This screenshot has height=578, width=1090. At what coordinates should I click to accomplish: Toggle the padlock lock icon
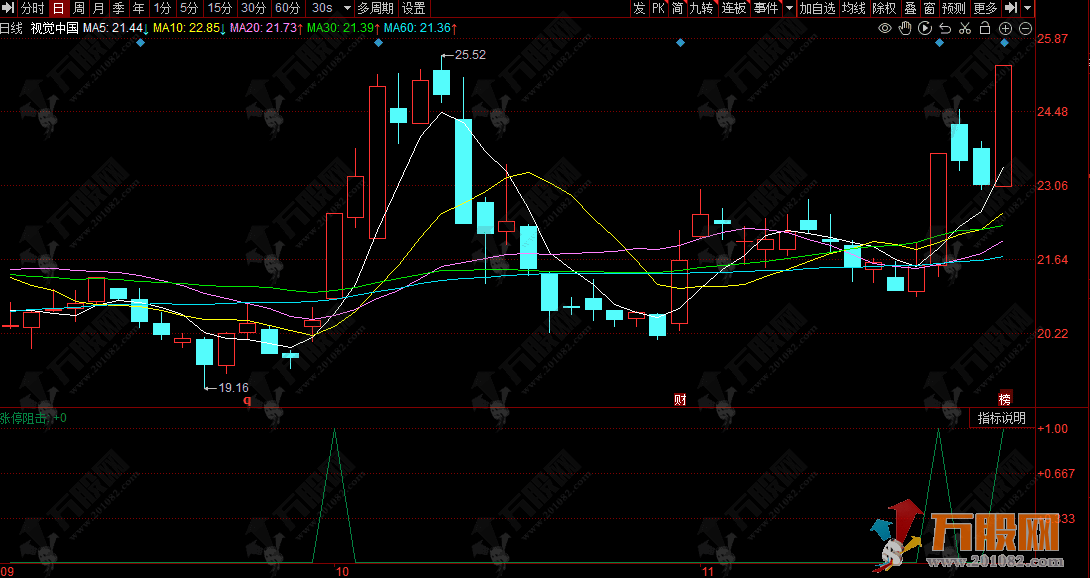coord(986,28)
